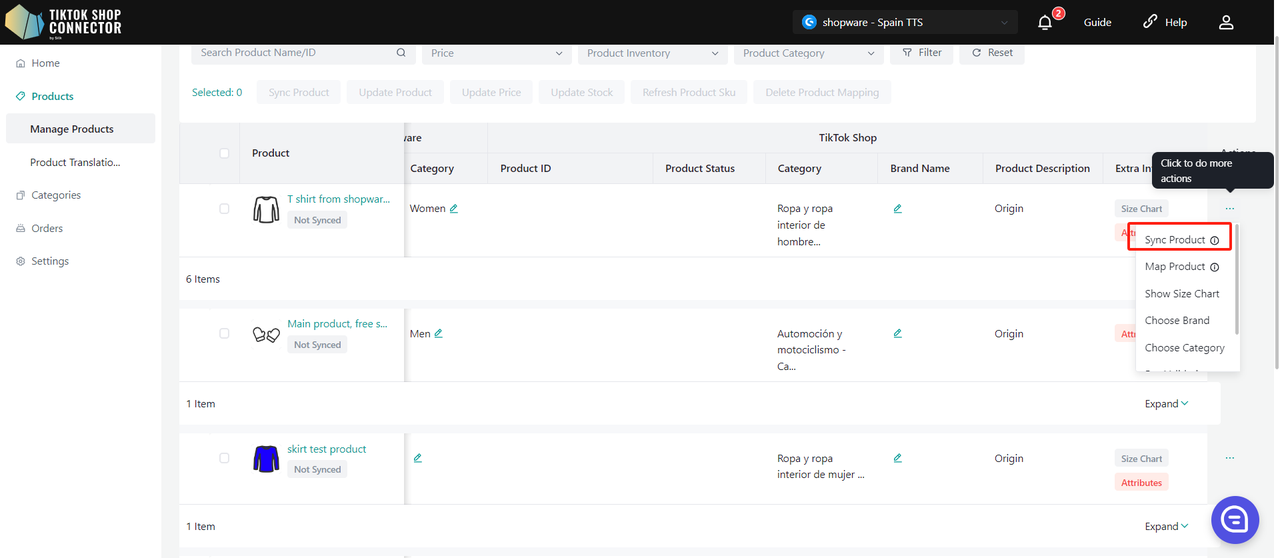The image size is (1280, 558).
Task: Click the search magnifier icon
Action: coord(402,53)
